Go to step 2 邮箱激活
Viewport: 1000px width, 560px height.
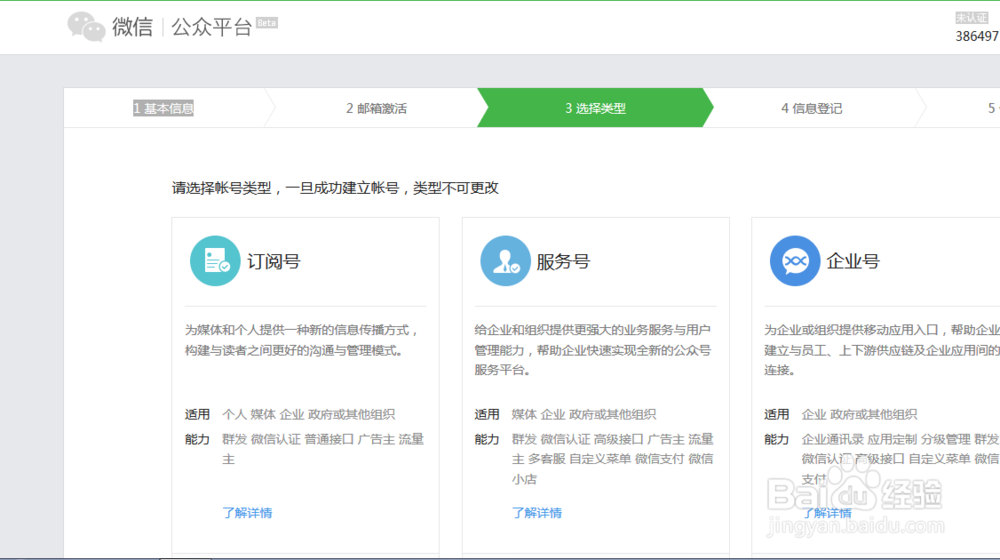pos(376,108)
